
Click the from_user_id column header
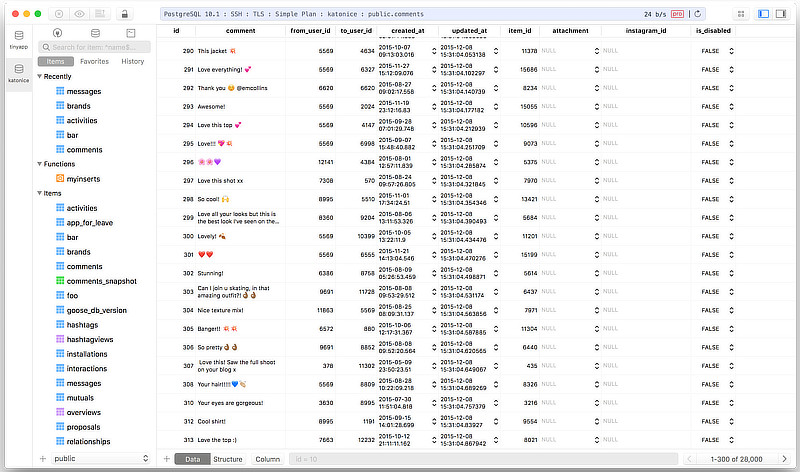[310, 31]
